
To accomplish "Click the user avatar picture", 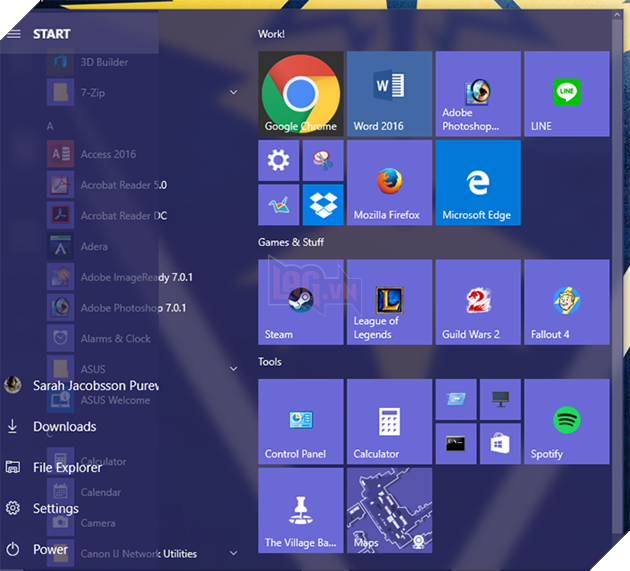I will click(x=12, y=385).
